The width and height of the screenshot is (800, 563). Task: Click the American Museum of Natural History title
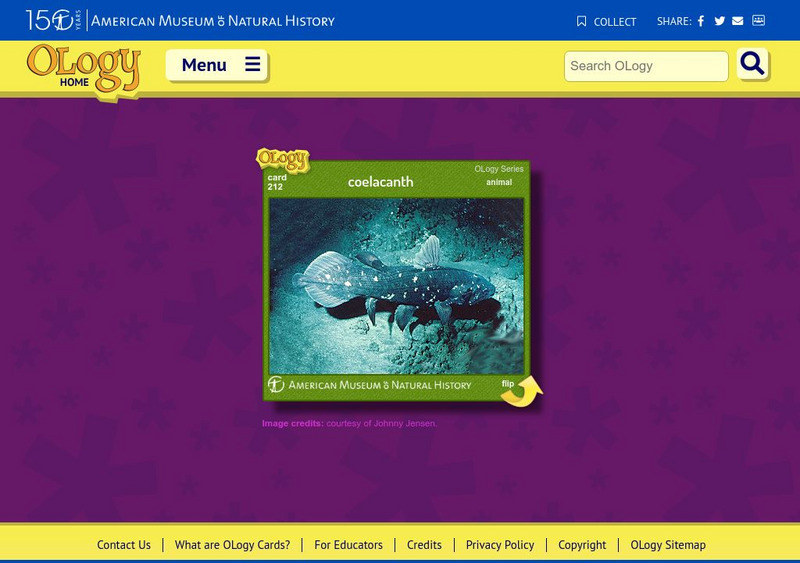[213, 21]
